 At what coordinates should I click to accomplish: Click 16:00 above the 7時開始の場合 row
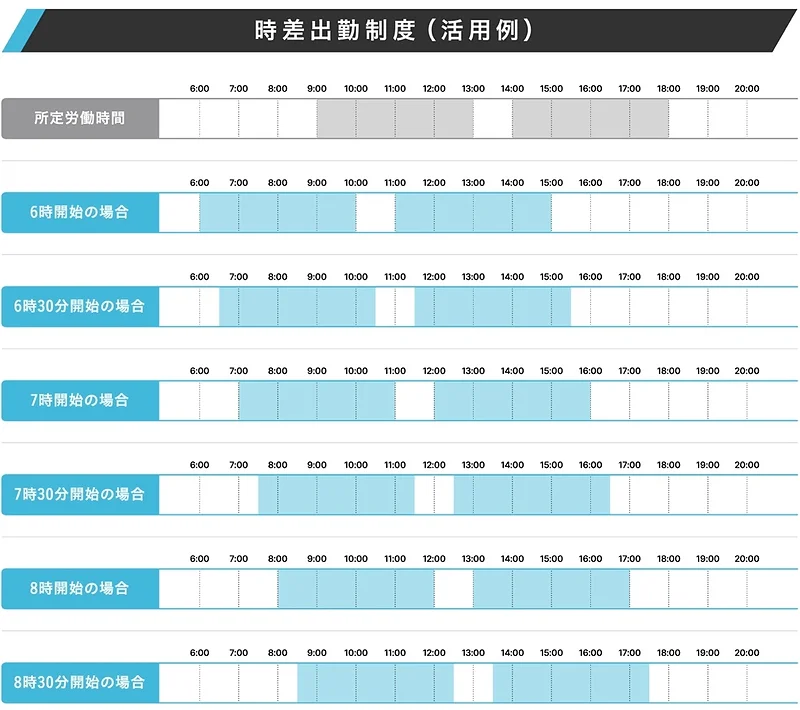point(590,371)
